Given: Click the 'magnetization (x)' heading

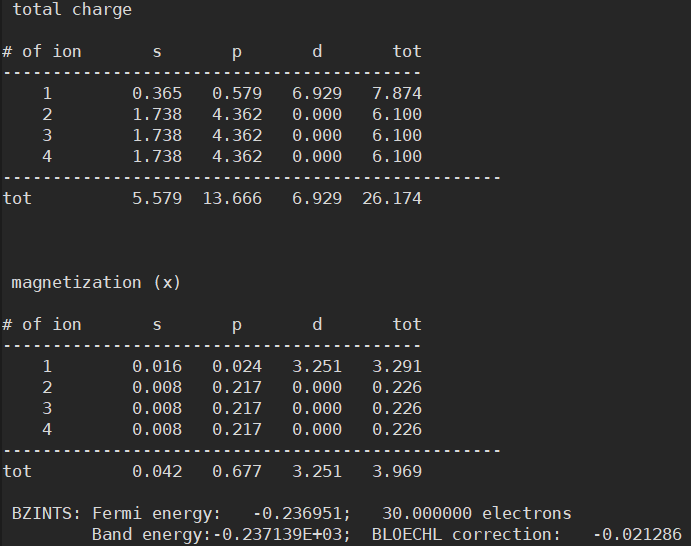Looking at the screenshot, I should [96, 282].
